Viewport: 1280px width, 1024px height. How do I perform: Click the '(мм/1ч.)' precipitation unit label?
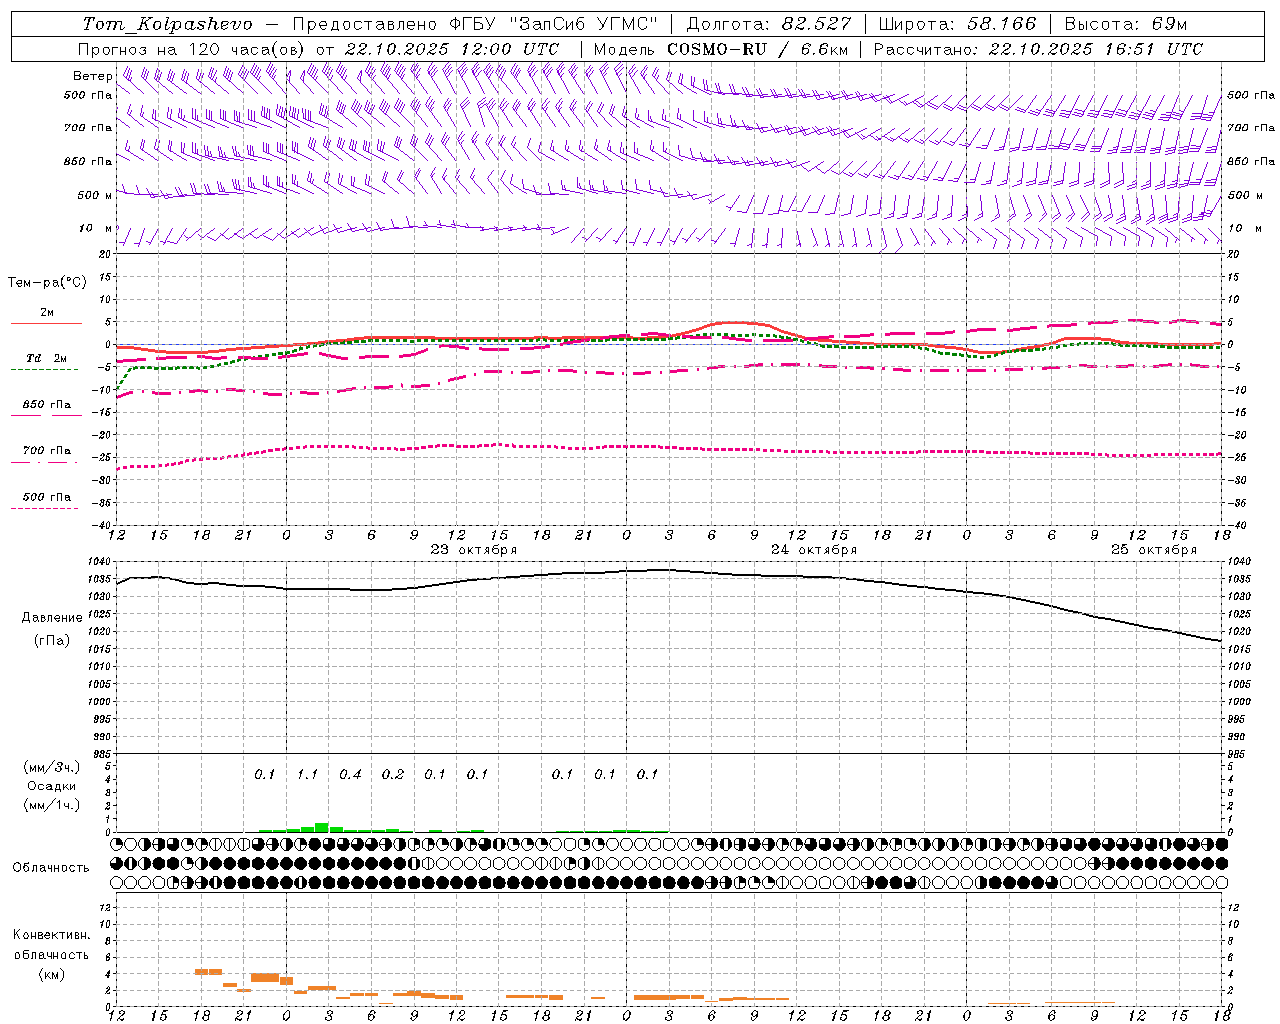pyautogui.click(x=52, y=805)
